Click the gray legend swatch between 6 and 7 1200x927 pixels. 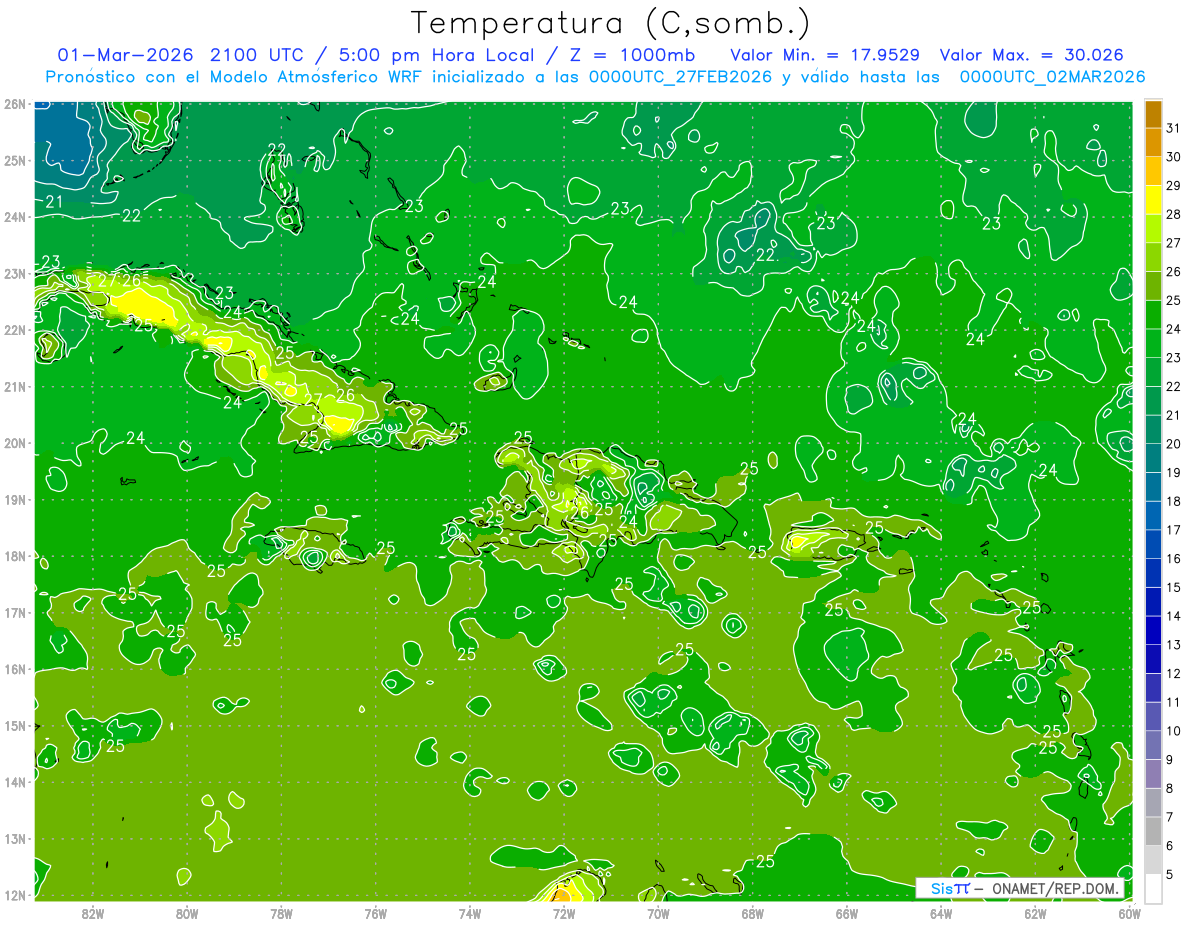click(x=1153, y=831)
